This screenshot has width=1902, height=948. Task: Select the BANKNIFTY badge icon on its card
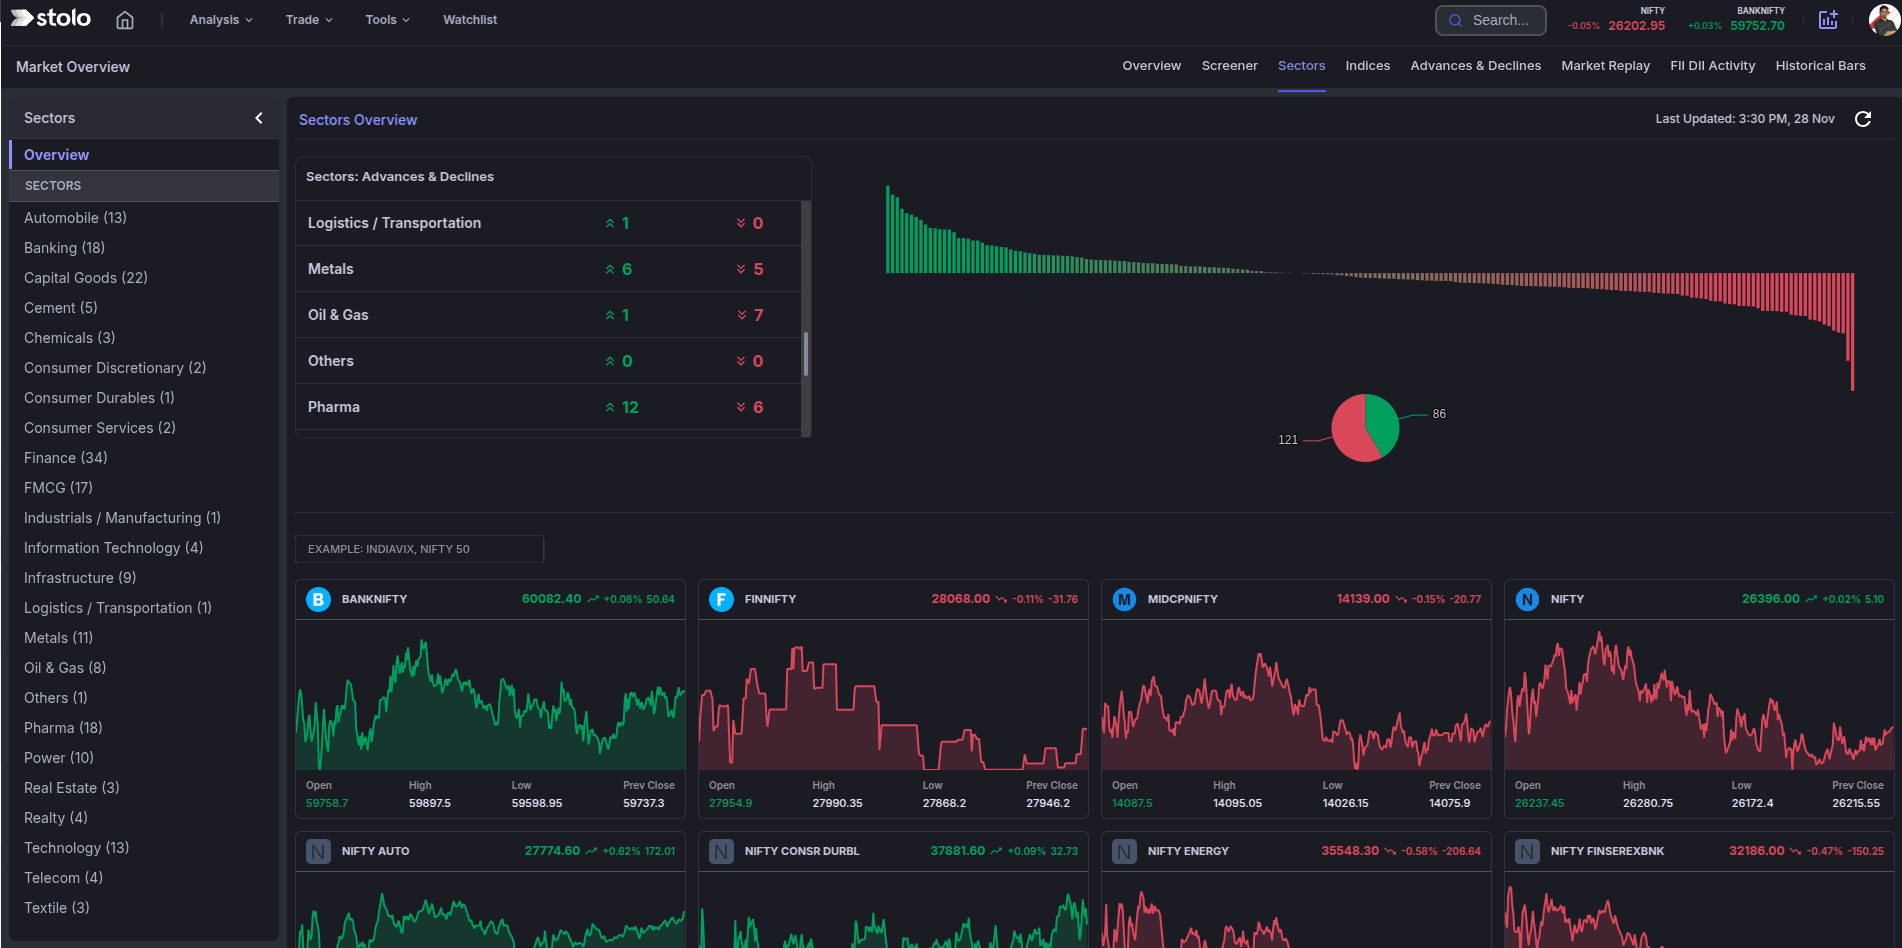317,599
